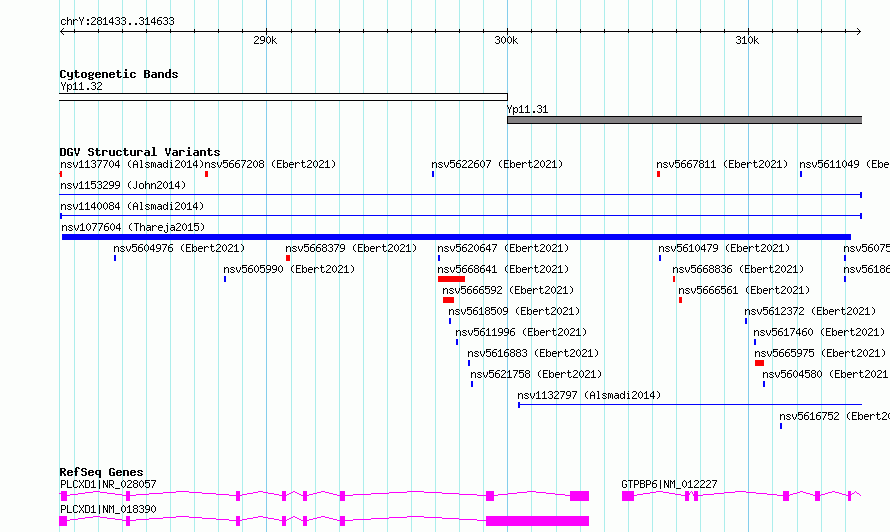The height and width of the screenshot is (532, 890).
Task: Select the nsv5604976 (Ebert2021) label
Action: [179, 249]
